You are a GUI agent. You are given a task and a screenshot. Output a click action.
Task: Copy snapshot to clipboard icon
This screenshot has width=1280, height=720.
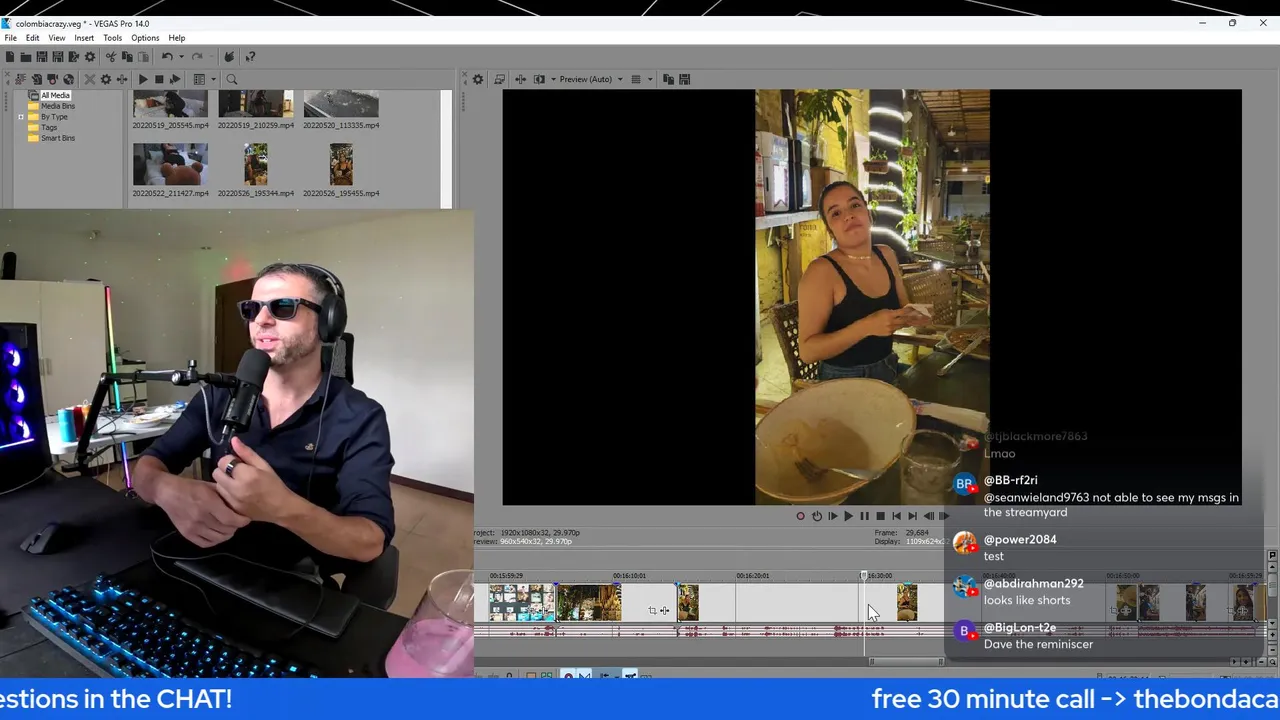669,79
